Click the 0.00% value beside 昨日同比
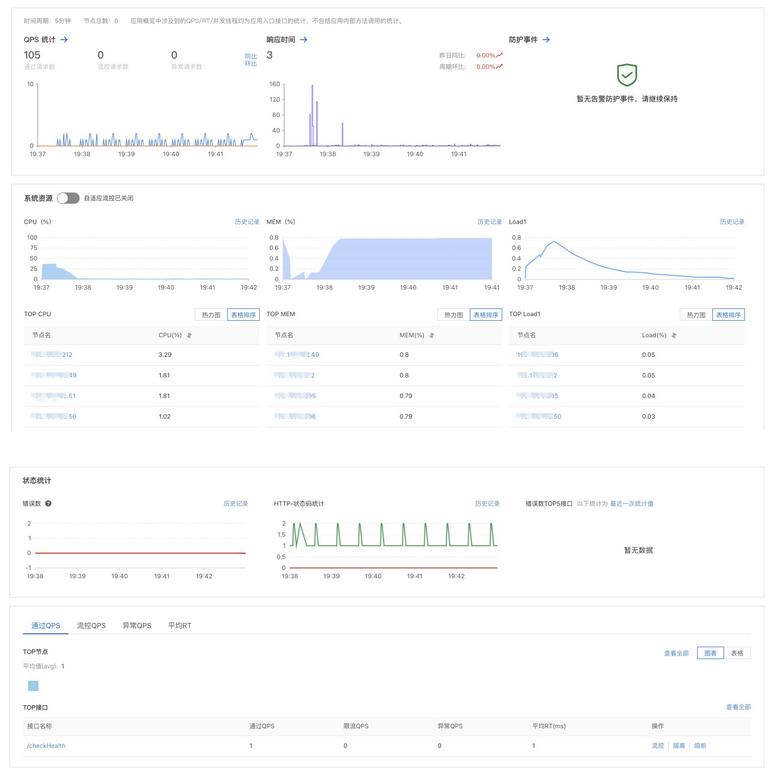The height and width of the screenshot is (777, 780). [x=486, y=55]
